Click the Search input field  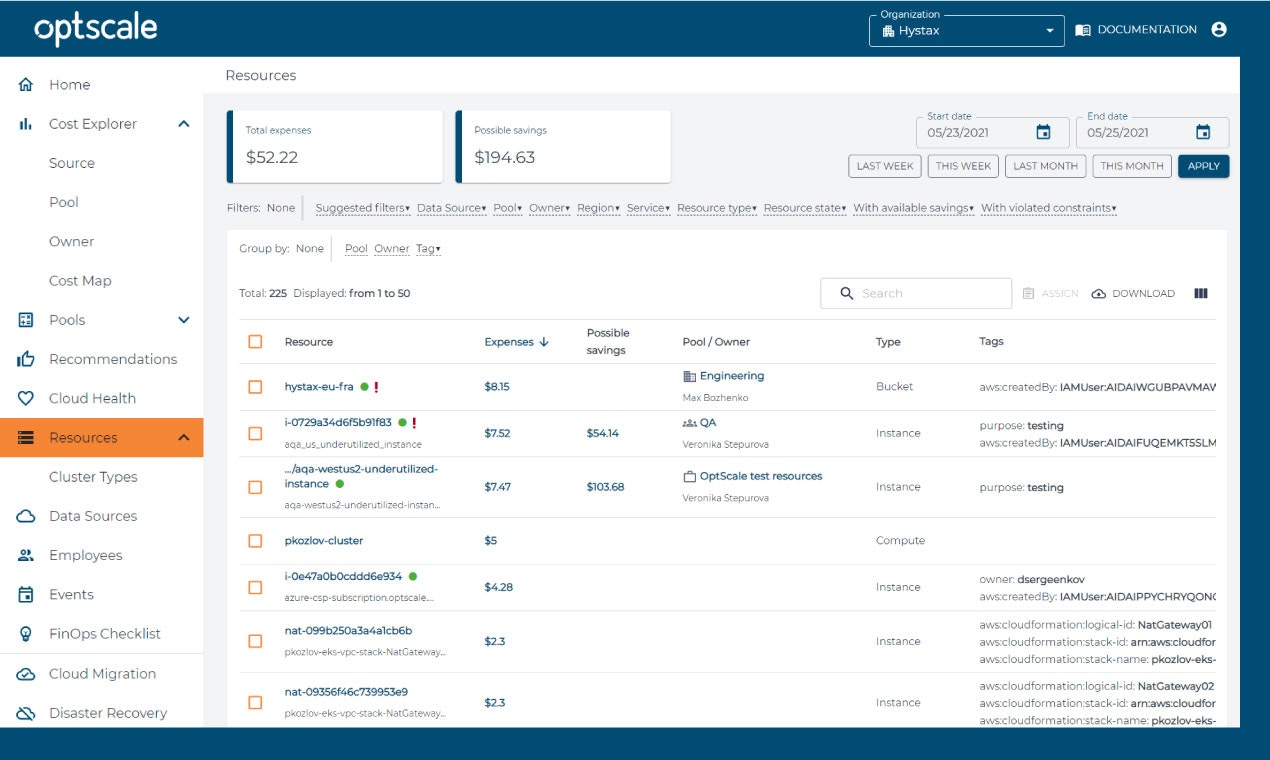pos(916,293)
